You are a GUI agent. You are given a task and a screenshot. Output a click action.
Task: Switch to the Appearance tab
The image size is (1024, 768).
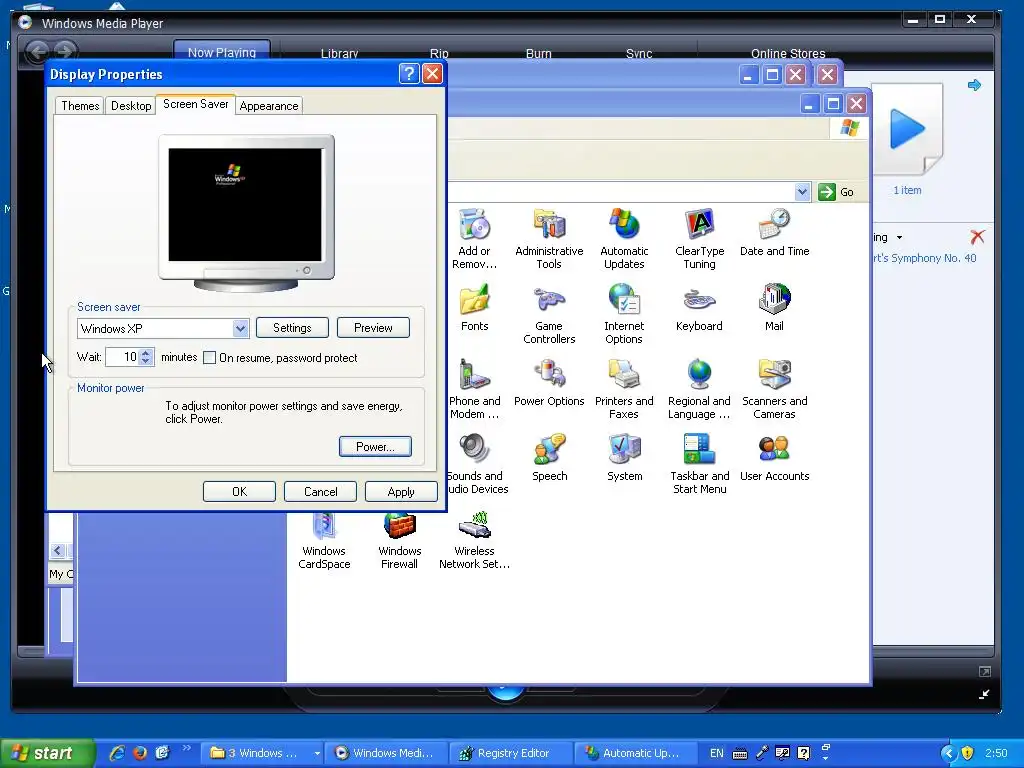click(x=269, y=106)
